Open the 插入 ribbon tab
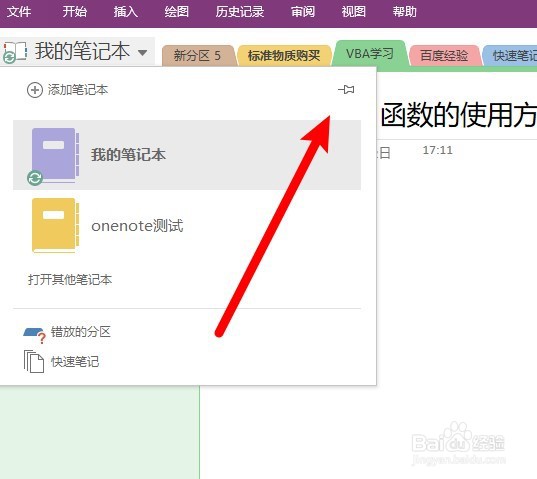The image size is (537, 479). pyautogui.click(x=126, y=12)
